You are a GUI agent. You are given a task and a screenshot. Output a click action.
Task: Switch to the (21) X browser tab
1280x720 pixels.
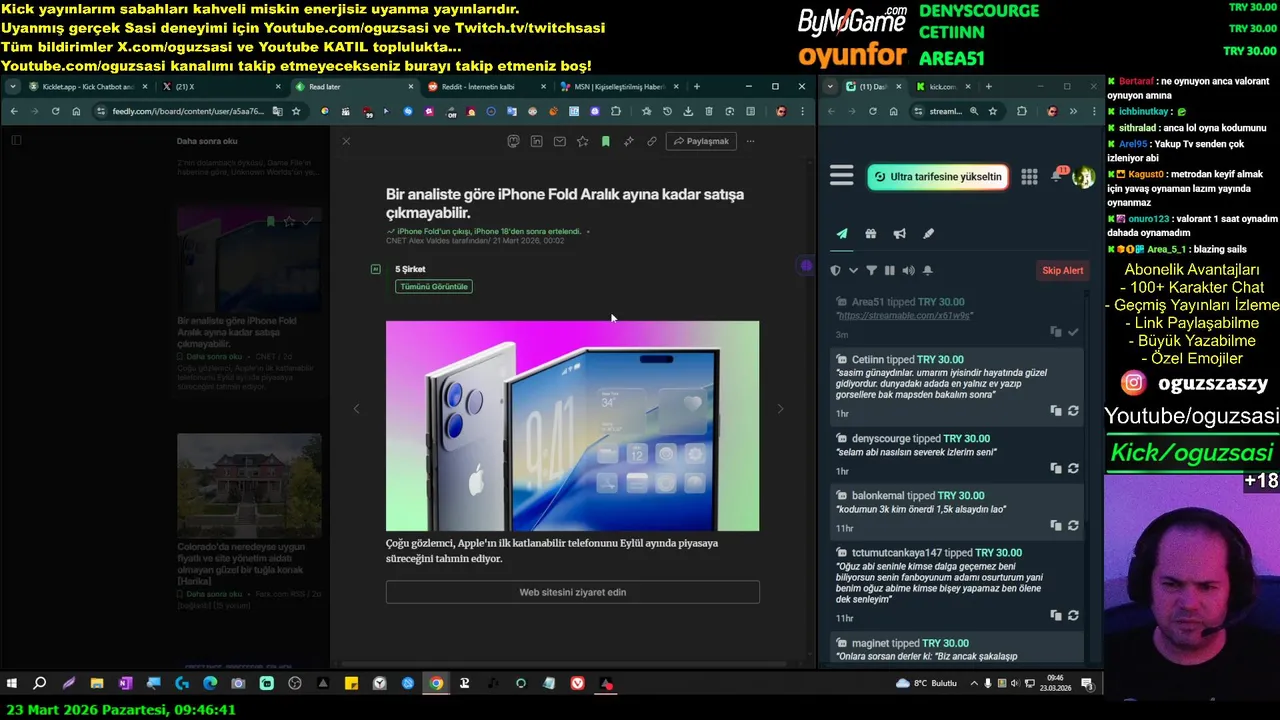(220, 87)
